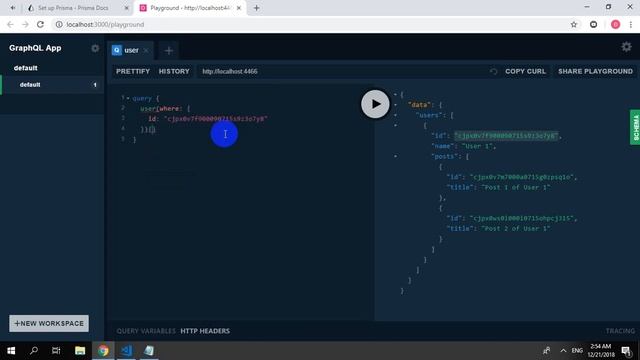
Task: Click the id string in the query editor
Action: [x=216, y=119]
